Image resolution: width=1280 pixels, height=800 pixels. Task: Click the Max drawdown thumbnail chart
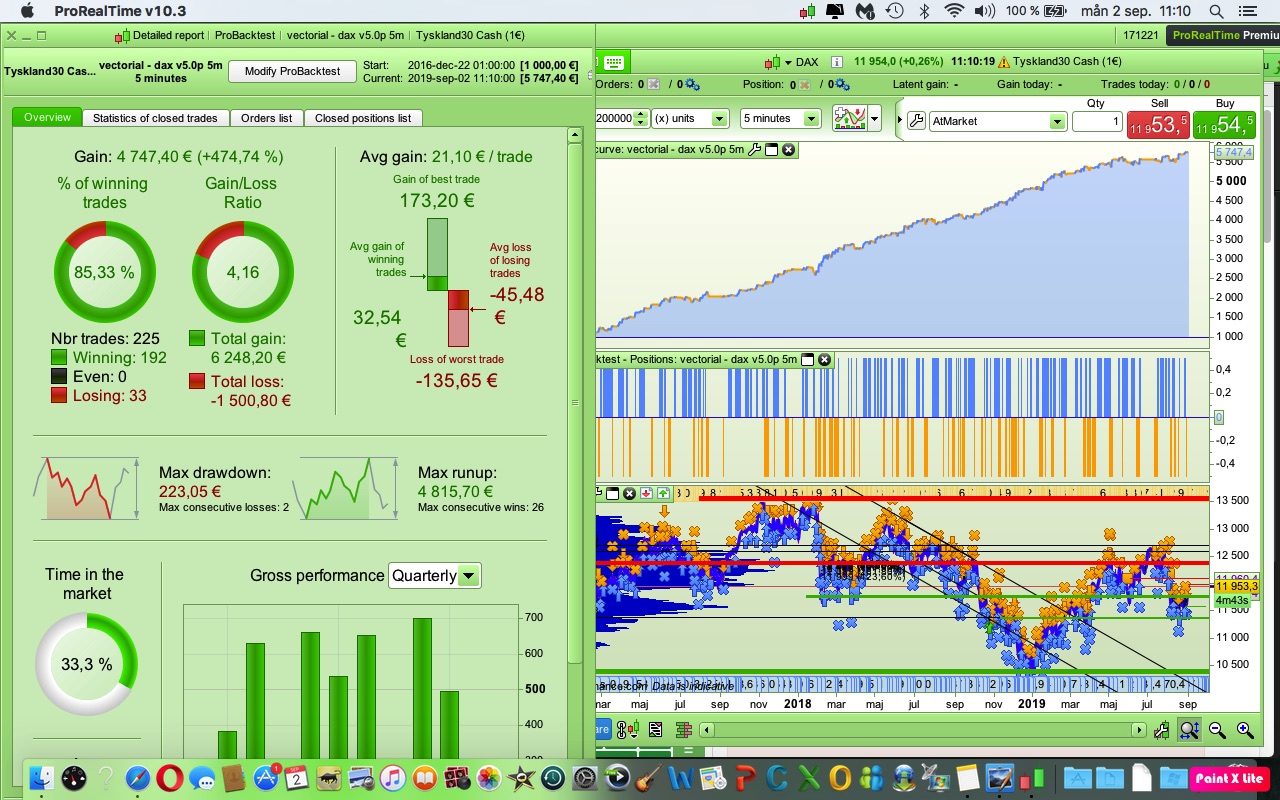86,488
